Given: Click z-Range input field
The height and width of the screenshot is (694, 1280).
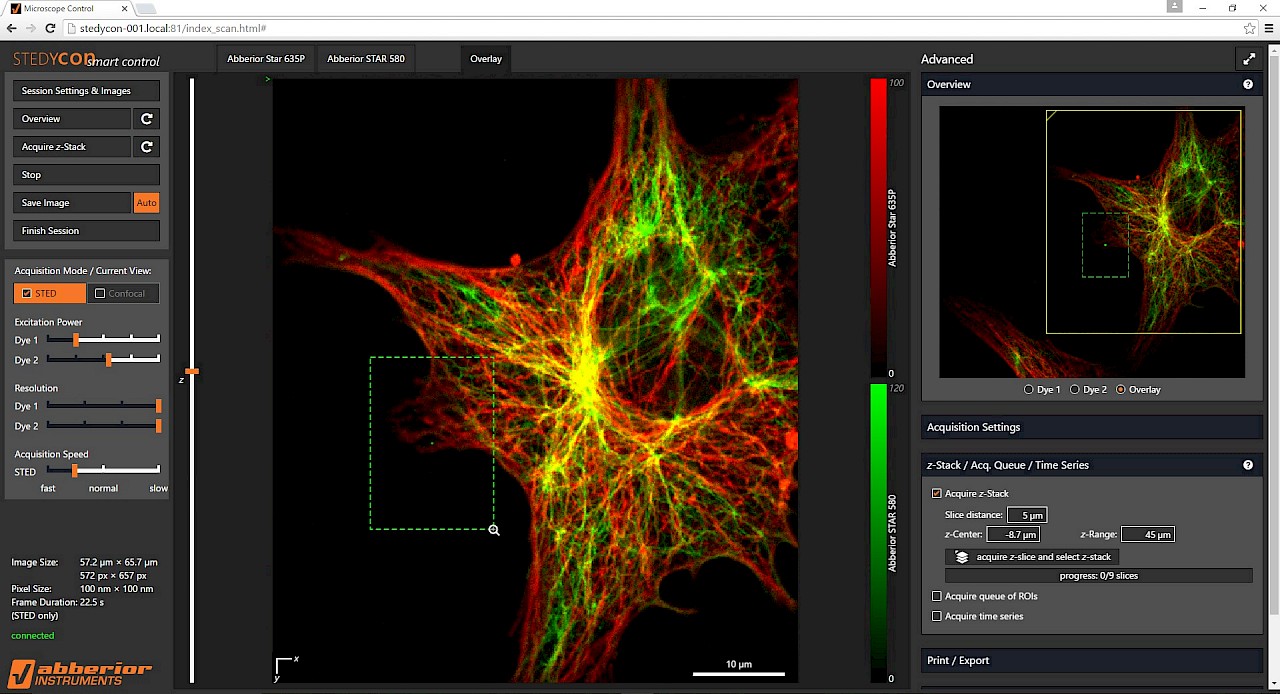Looking at the screenshot, I should point(1147,535).
